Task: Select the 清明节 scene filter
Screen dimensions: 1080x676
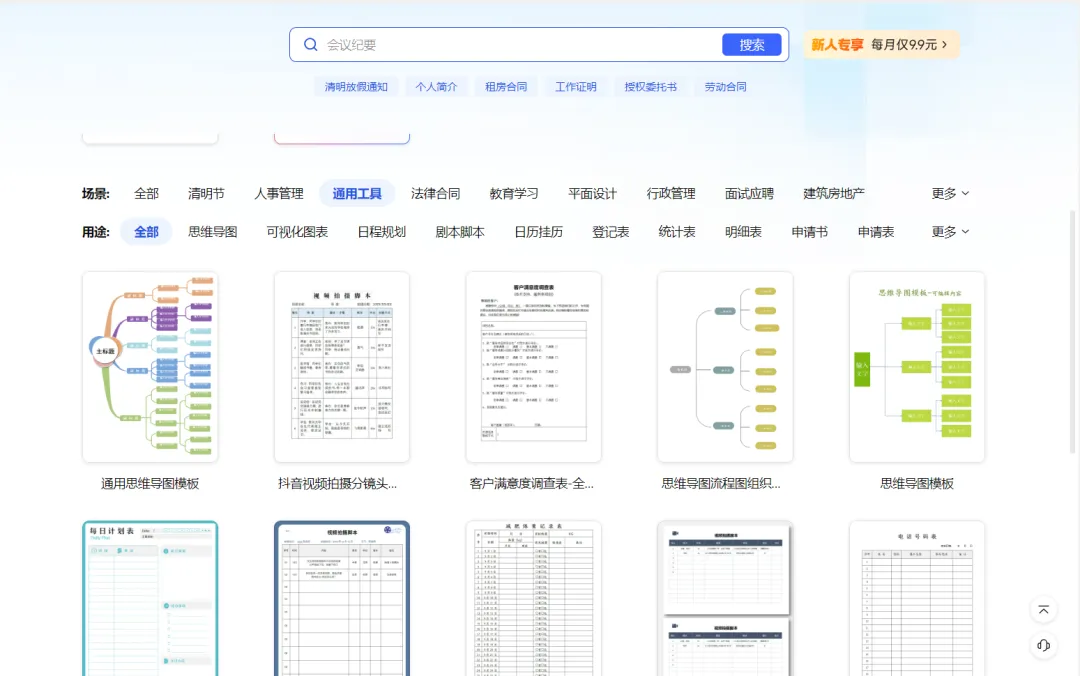Action: coord(206,194)
